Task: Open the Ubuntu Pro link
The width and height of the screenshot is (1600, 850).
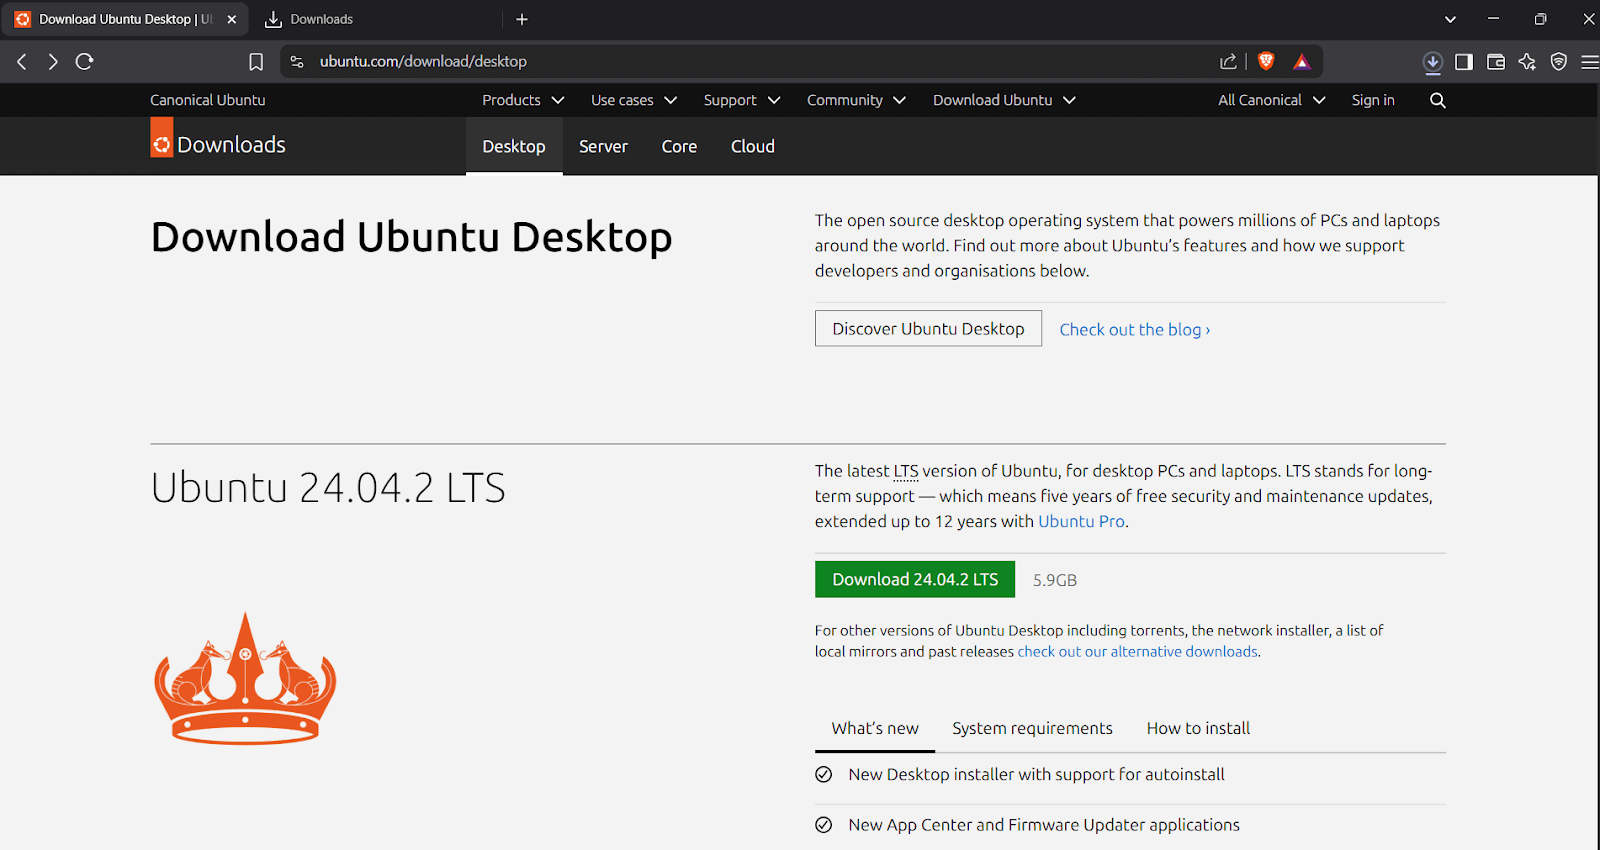Action: (x=1081, y=521)
